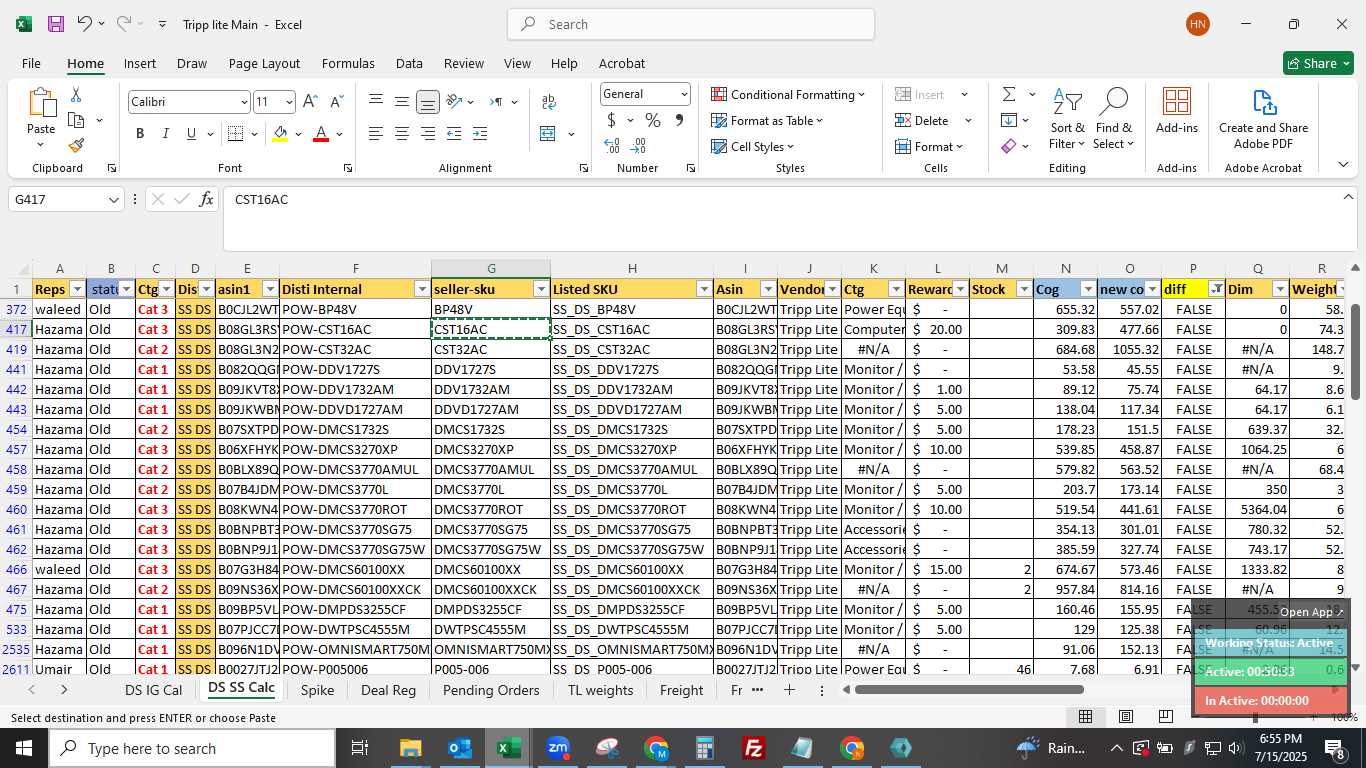
Task: Save the workbook with the Save icon
Action: tap(56, 24)
